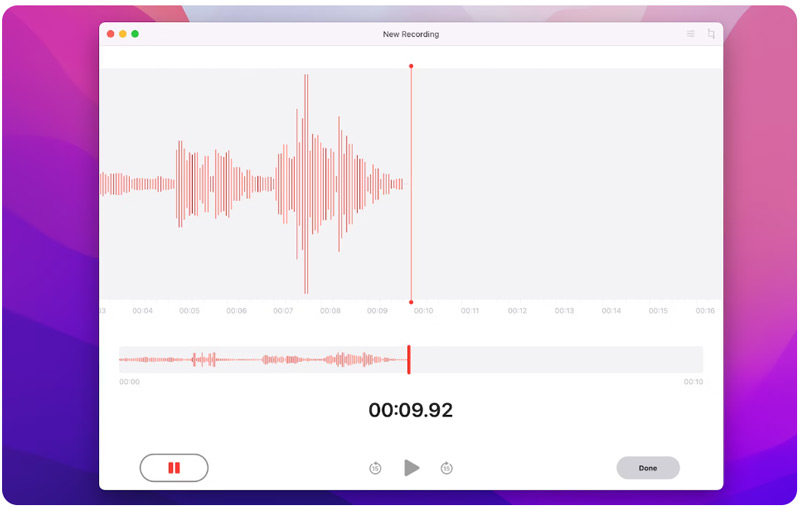The height and width of the screenshot is (508, 800).
Task: Click the 00:10 timeline label in ruler
Action: (x=423, y=311)
